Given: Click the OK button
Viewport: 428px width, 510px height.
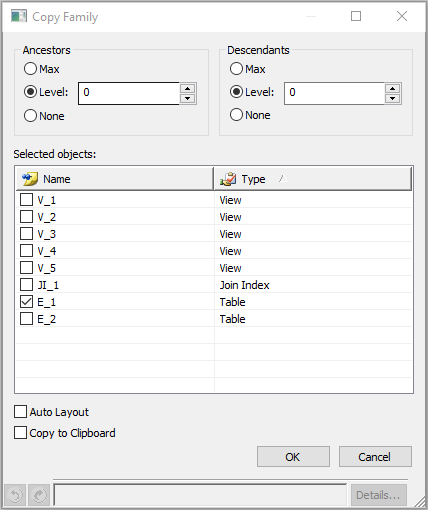Looking at the screenshot, I should click(x=293, y=457).
